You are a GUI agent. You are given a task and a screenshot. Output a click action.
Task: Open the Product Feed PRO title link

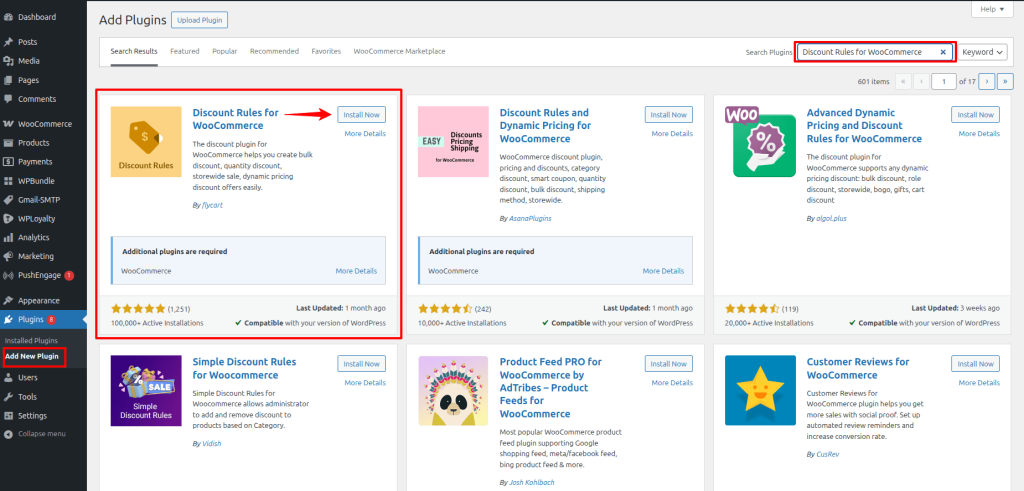(551, 388)
